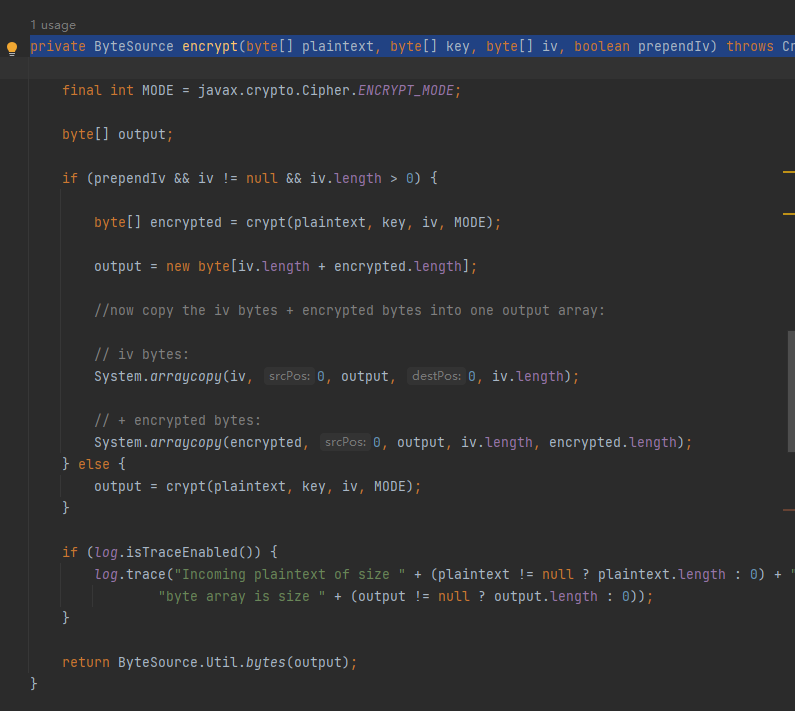Click the throws keyword in the signature
The height and width of the screenshot is (711, 795).
coord(750,47)
